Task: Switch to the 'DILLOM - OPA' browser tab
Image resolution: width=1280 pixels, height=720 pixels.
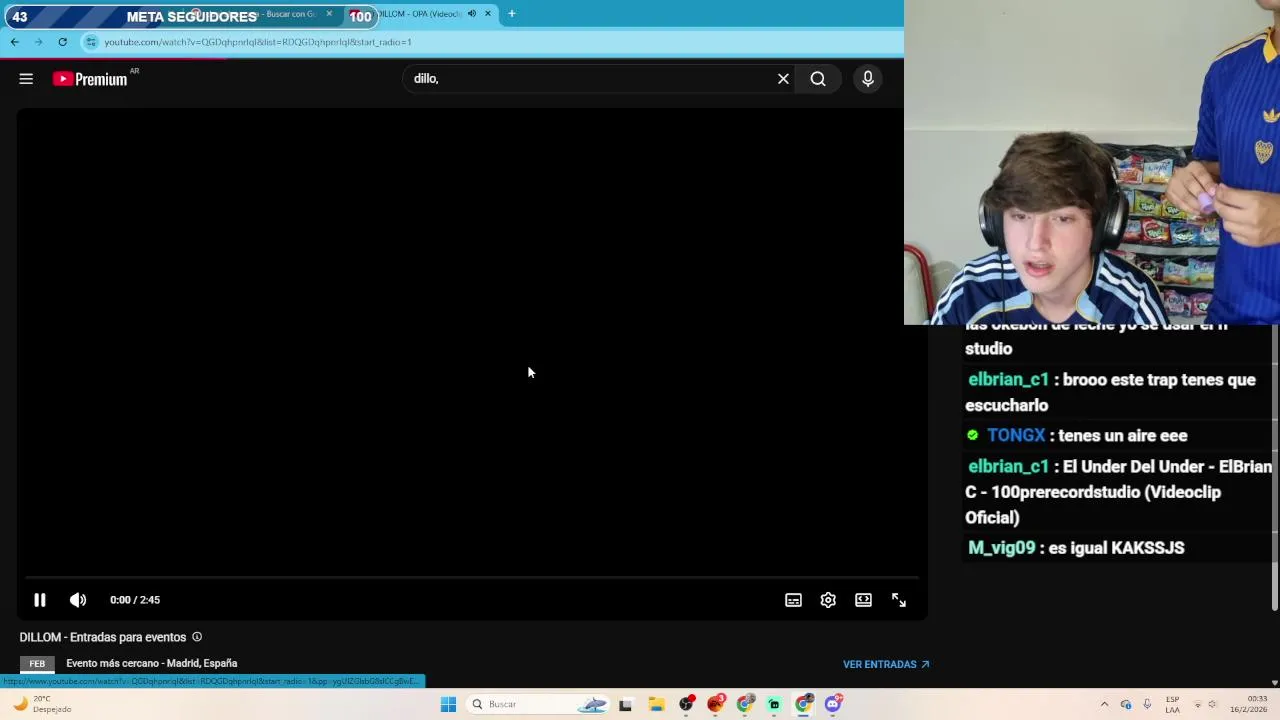Action: (x=422, y=14)
